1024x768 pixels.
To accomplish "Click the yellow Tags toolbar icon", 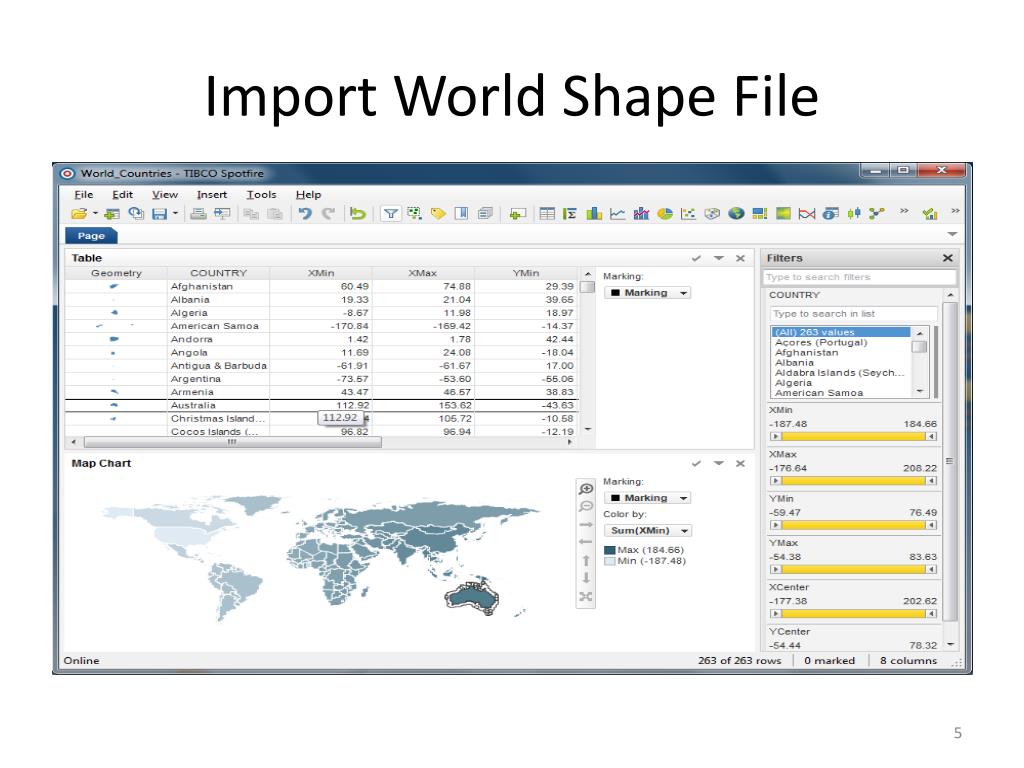I will tap(438, 214).
